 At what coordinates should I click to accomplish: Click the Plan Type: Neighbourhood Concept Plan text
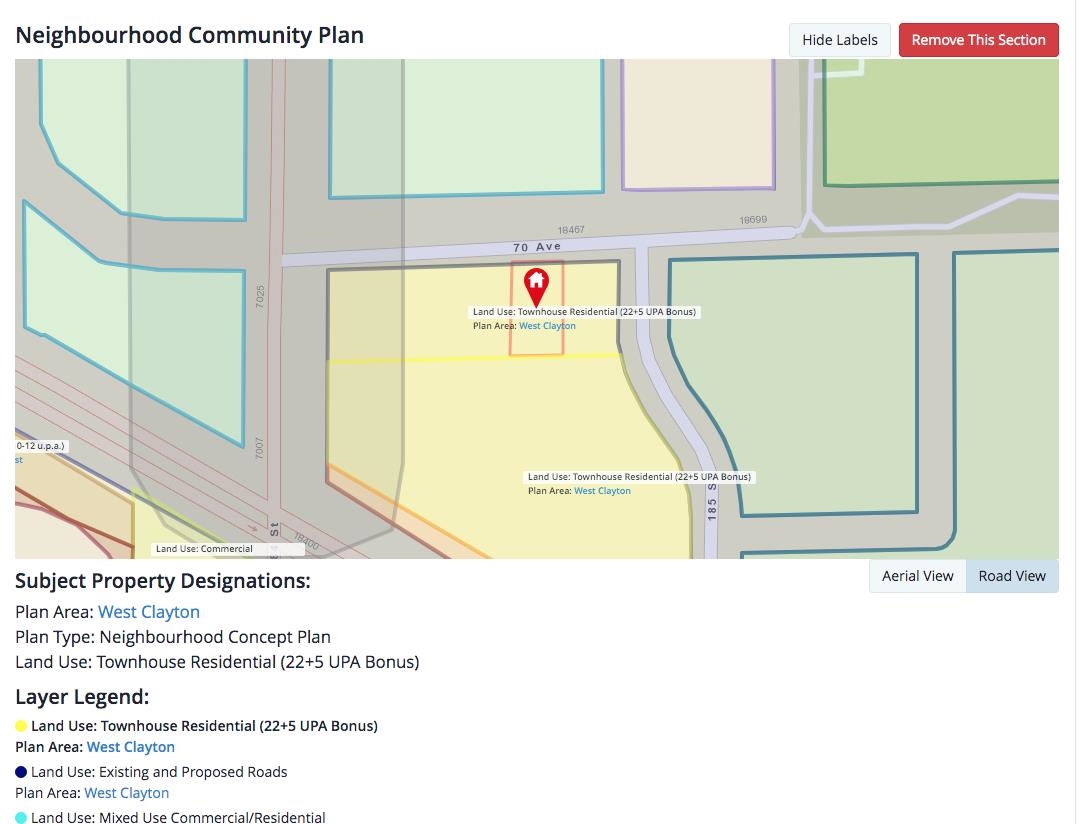(173, 637)
